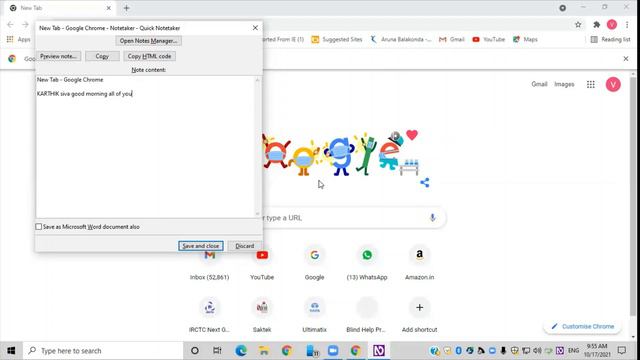Launch Microsoft Edge from the taskbar
640x360 pixels.
(x=241, y=351)
